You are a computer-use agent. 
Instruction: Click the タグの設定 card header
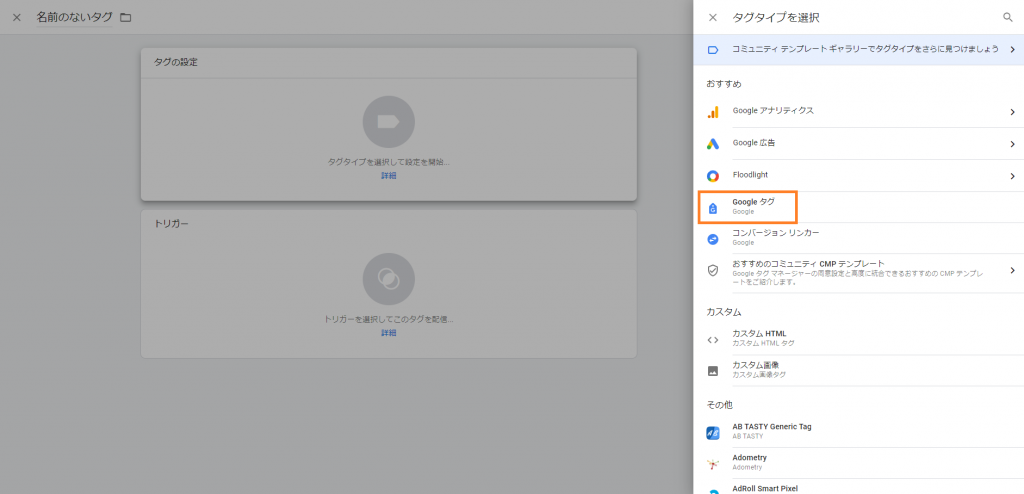pos(389,63)
